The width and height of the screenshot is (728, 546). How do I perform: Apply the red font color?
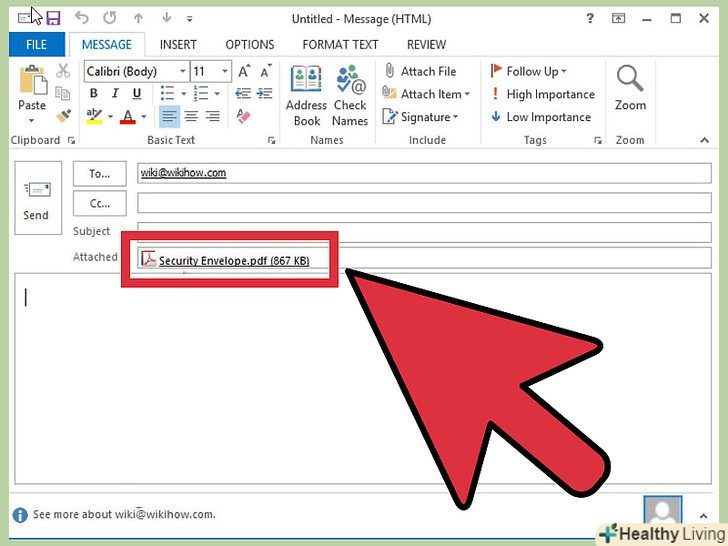click(x=128, y=116)
